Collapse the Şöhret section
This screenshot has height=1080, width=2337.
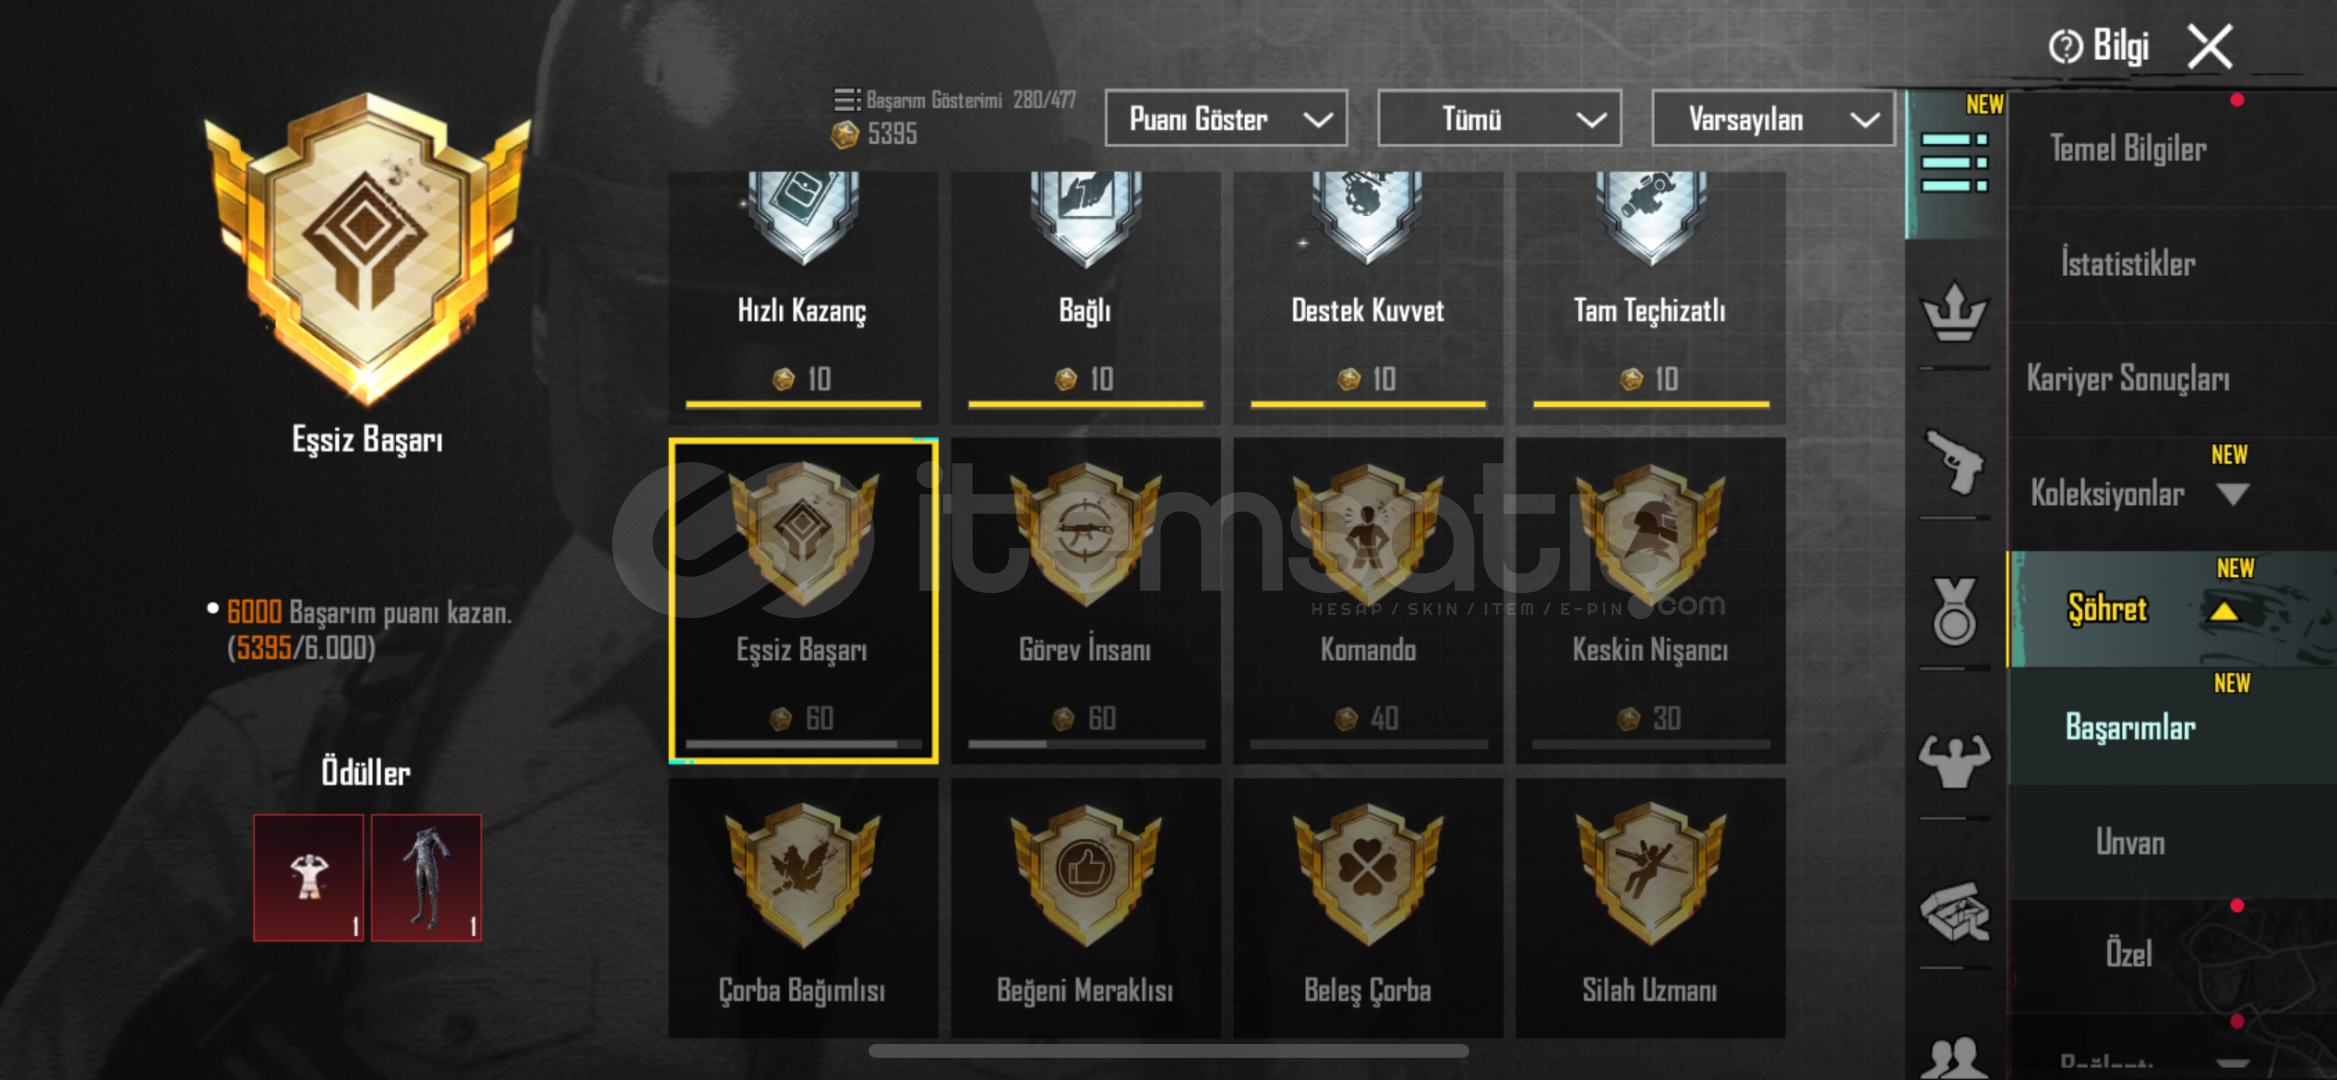pyautogui.click(x=2223, y=610)
